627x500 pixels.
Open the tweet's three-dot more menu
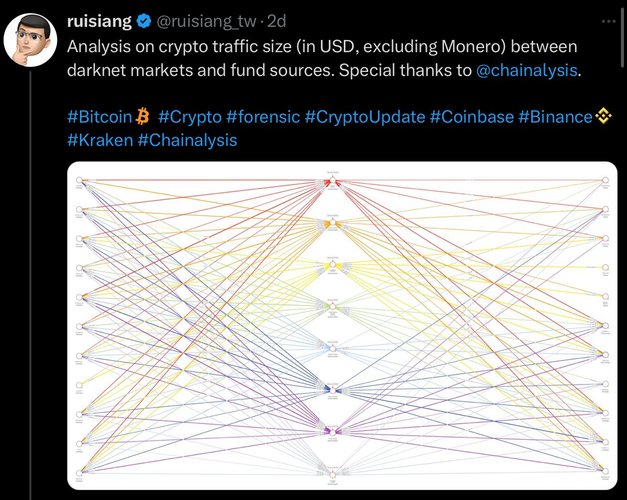609,21
